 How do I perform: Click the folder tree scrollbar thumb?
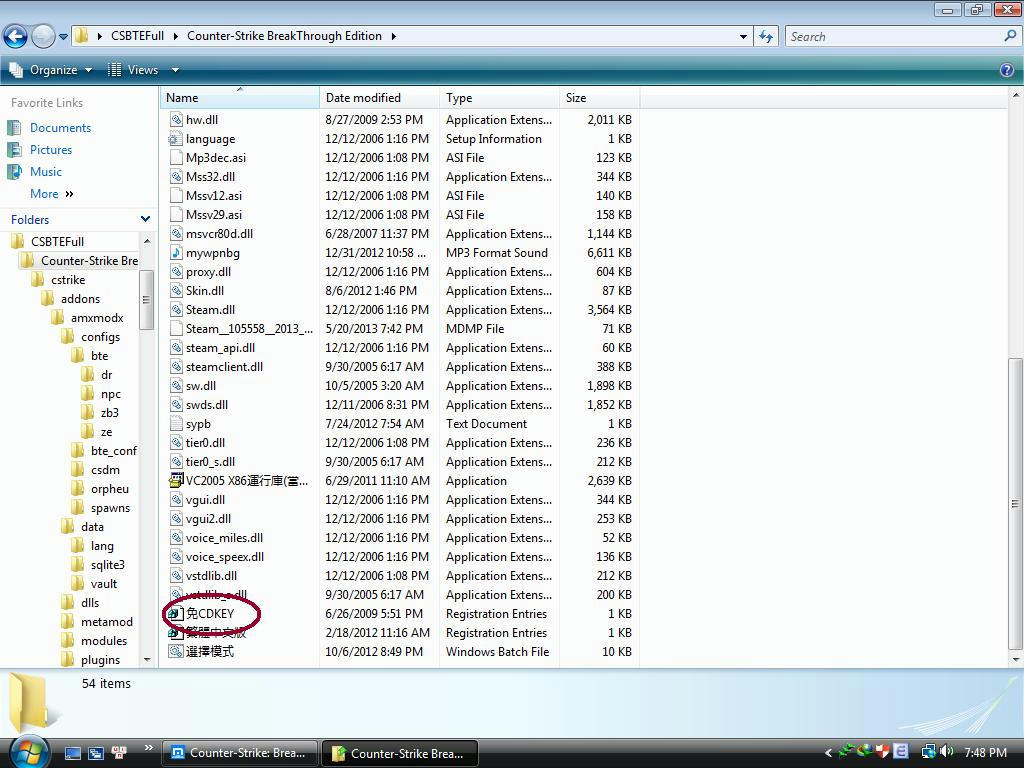tap(146, 300)
